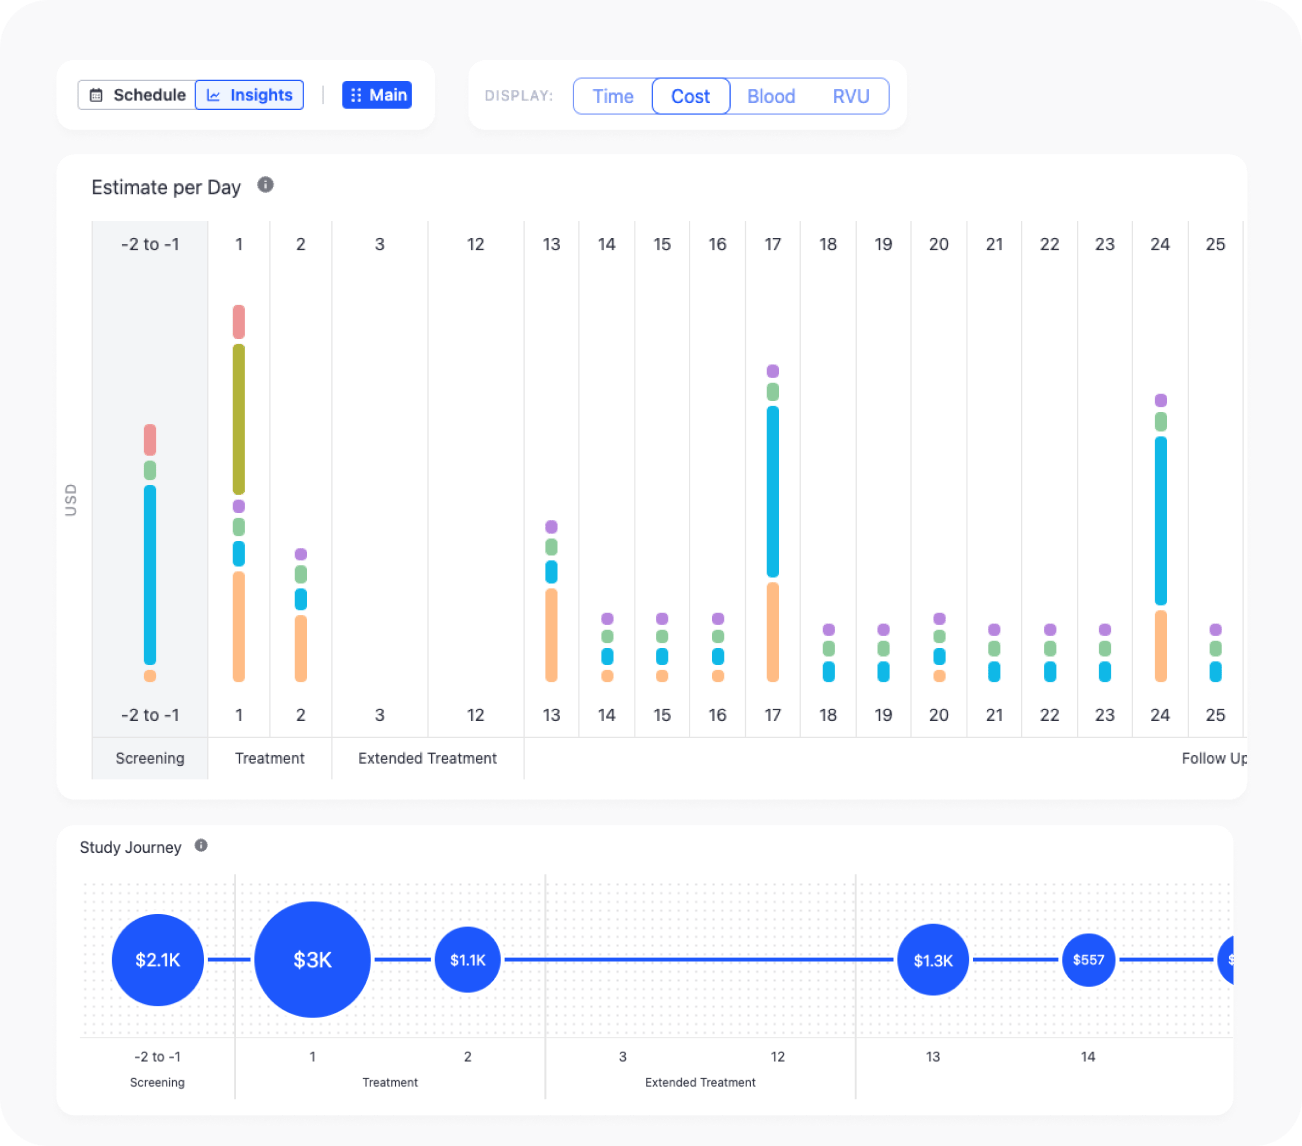
Task: Click the top header label for day 25
Action: pyautogui.click(x=1216, y=244)
